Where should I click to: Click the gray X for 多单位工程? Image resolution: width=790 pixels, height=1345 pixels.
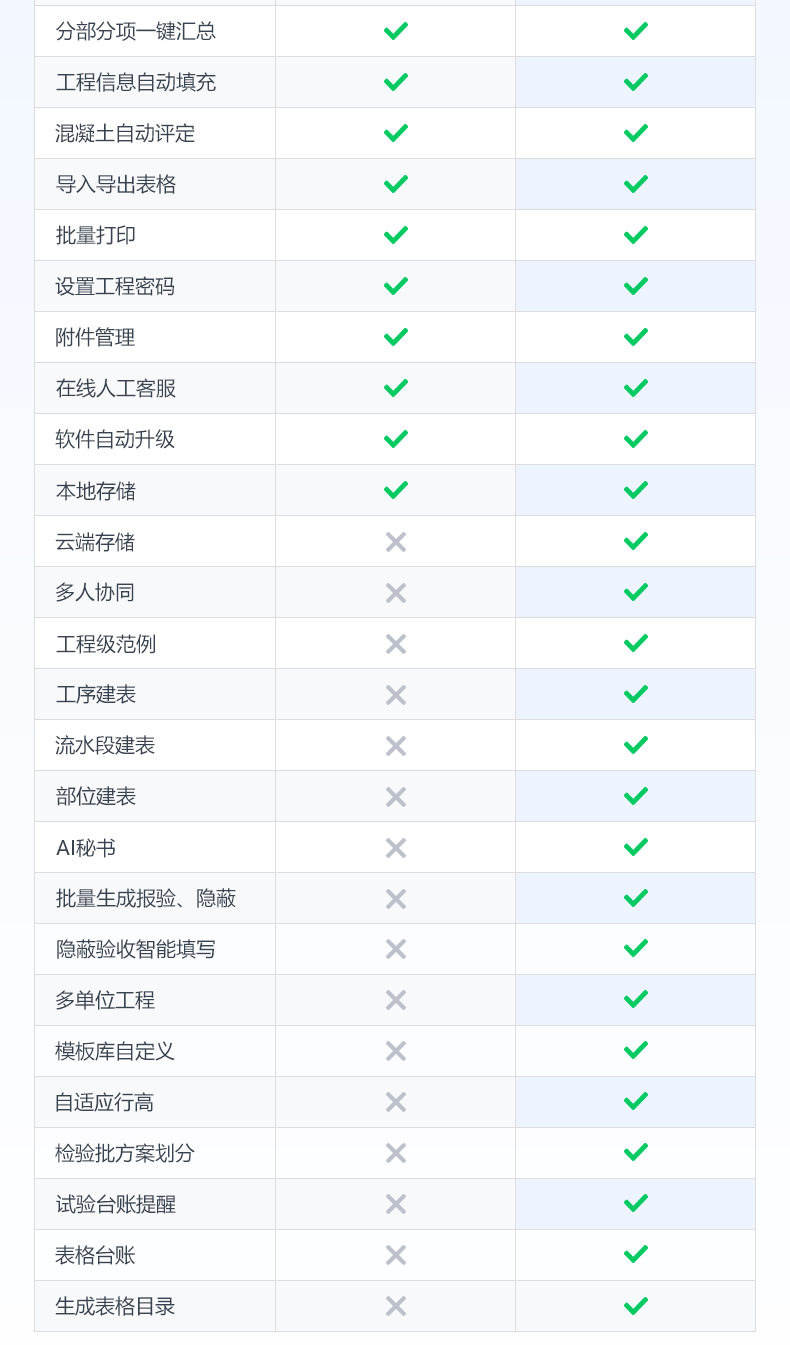(x=396, y=1000)
